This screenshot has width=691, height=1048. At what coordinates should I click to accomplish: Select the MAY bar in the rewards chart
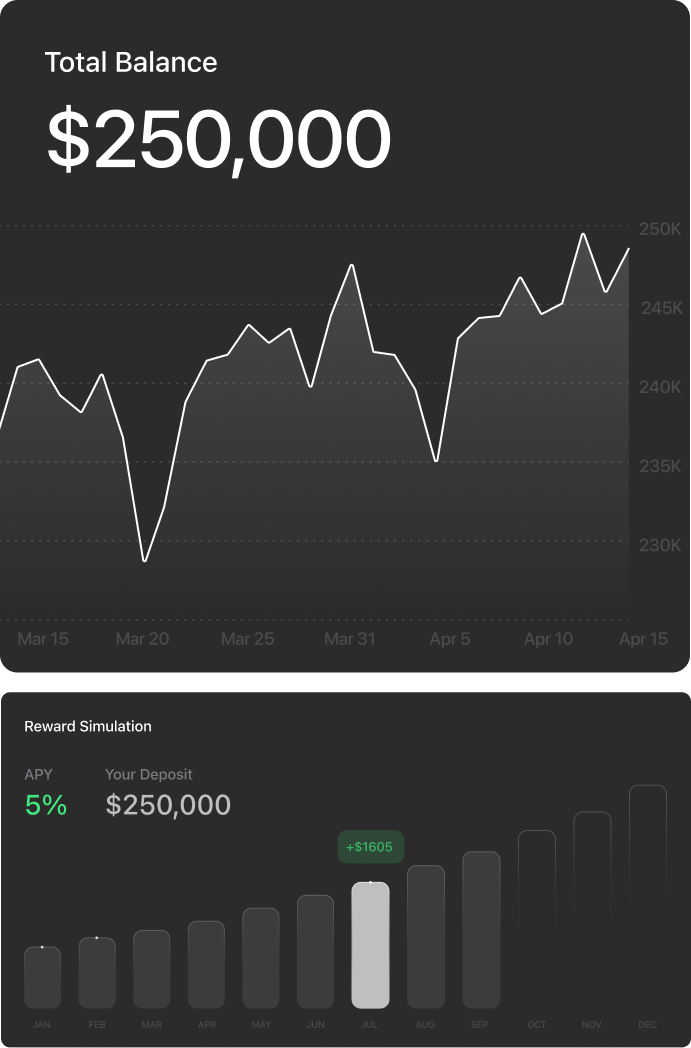261,957
